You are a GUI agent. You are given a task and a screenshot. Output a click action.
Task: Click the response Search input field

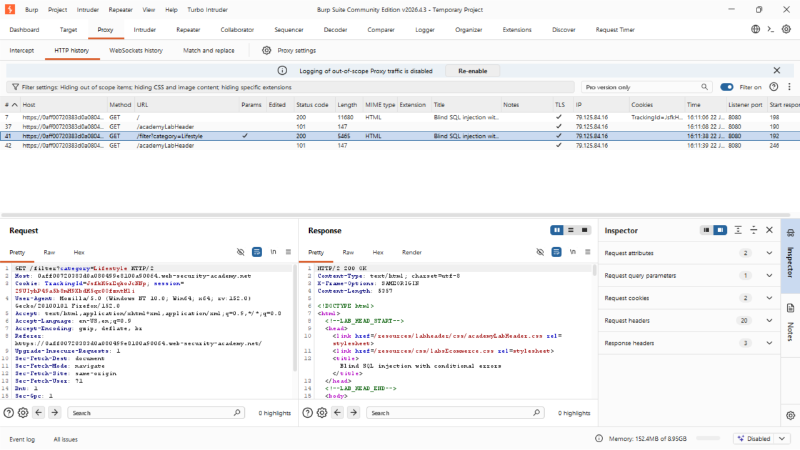coord(455,413)
